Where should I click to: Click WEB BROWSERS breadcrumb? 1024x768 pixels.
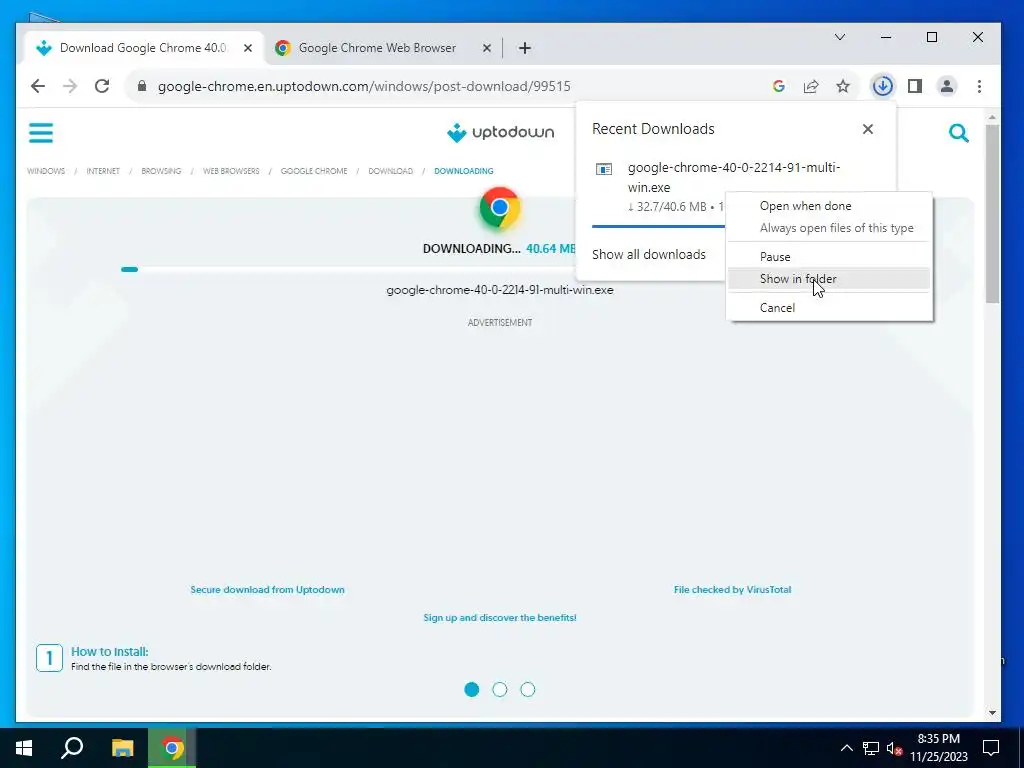pyautogui.click(x=231, y=171)
